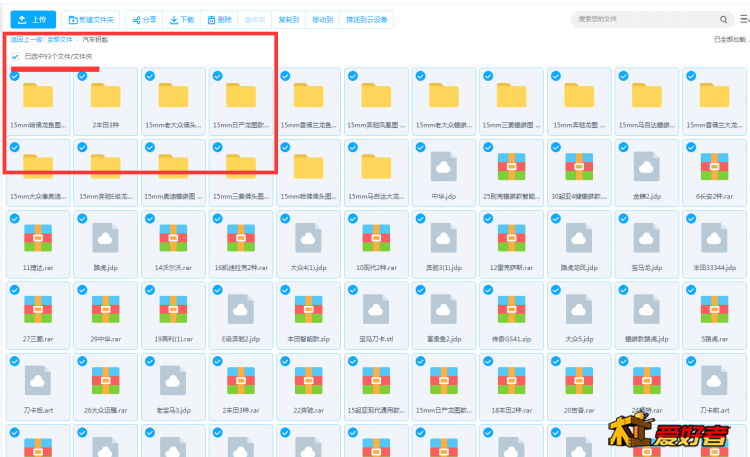Click the 奔驰3(1).jdp file icon
The height and width of the screenshot is (457, 750).
pos(443,237)
